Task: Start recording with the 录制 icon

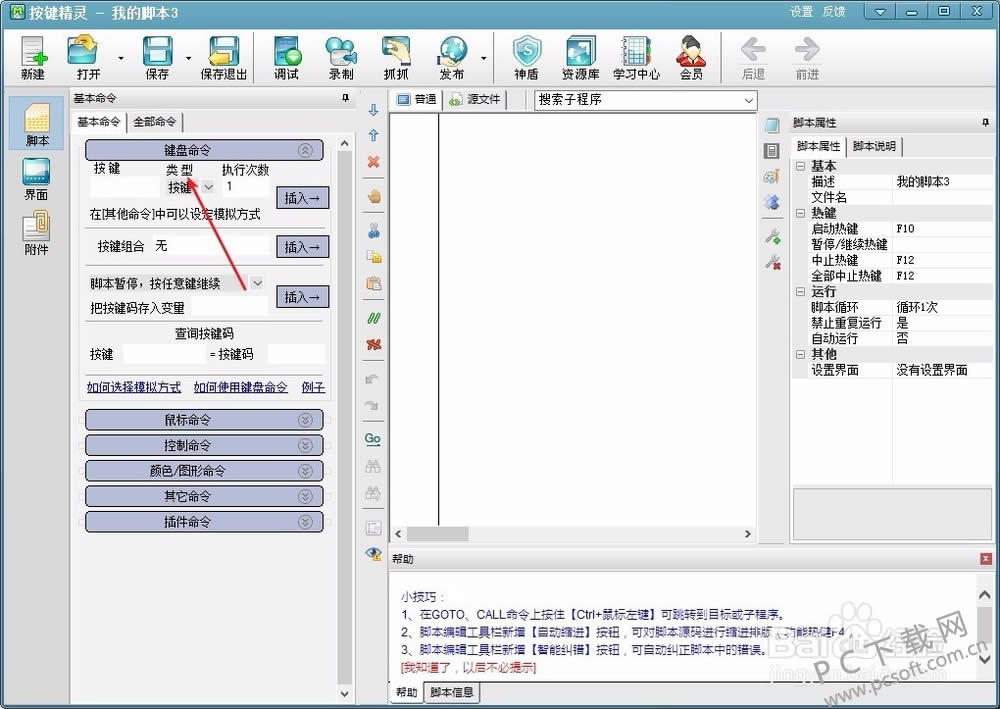Action: pyautogui.click(x=341, y=56)
